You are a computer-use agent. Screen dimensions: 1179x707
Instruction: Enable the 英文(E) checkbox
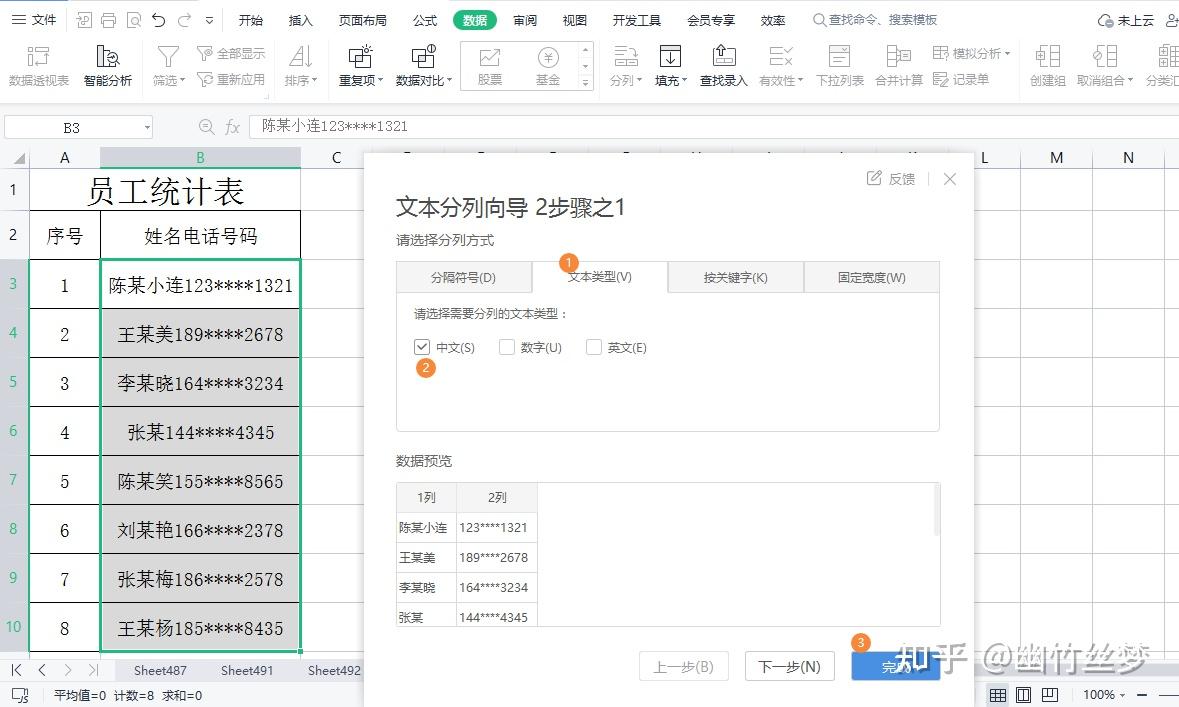[x=594, y=347]
